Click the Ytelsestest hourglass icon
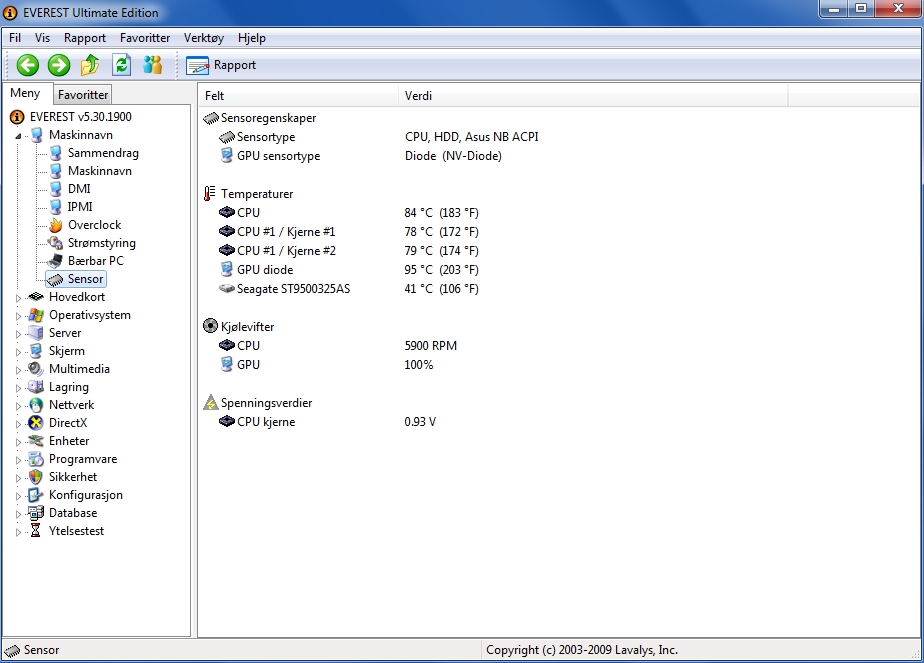 [x=36, y=531]
